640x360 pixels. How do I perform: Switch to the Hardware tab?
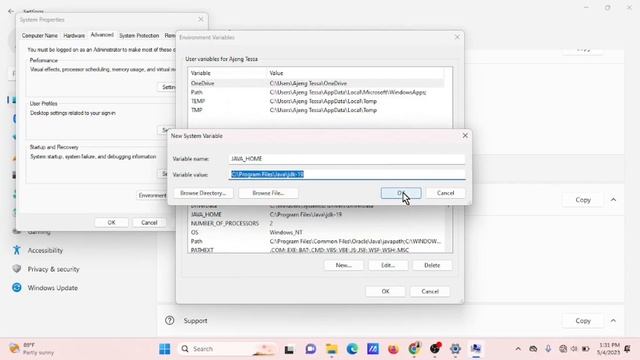coord(74,36)
